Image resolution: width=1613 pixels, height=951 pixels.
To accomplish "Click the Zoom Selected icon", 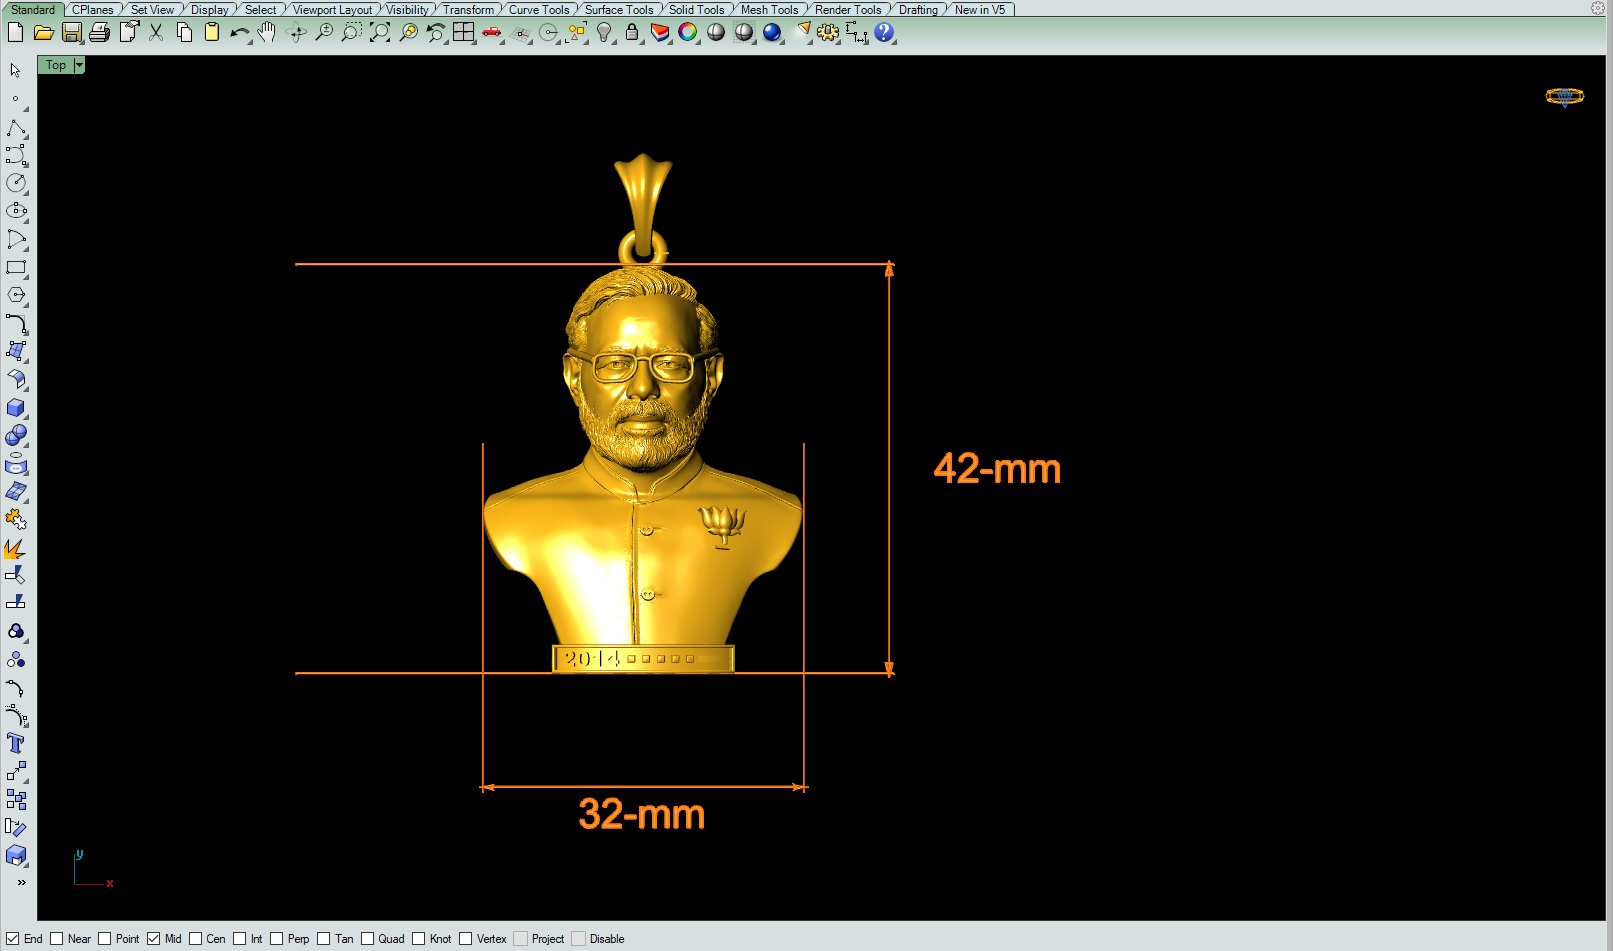I will pos(408,32).
